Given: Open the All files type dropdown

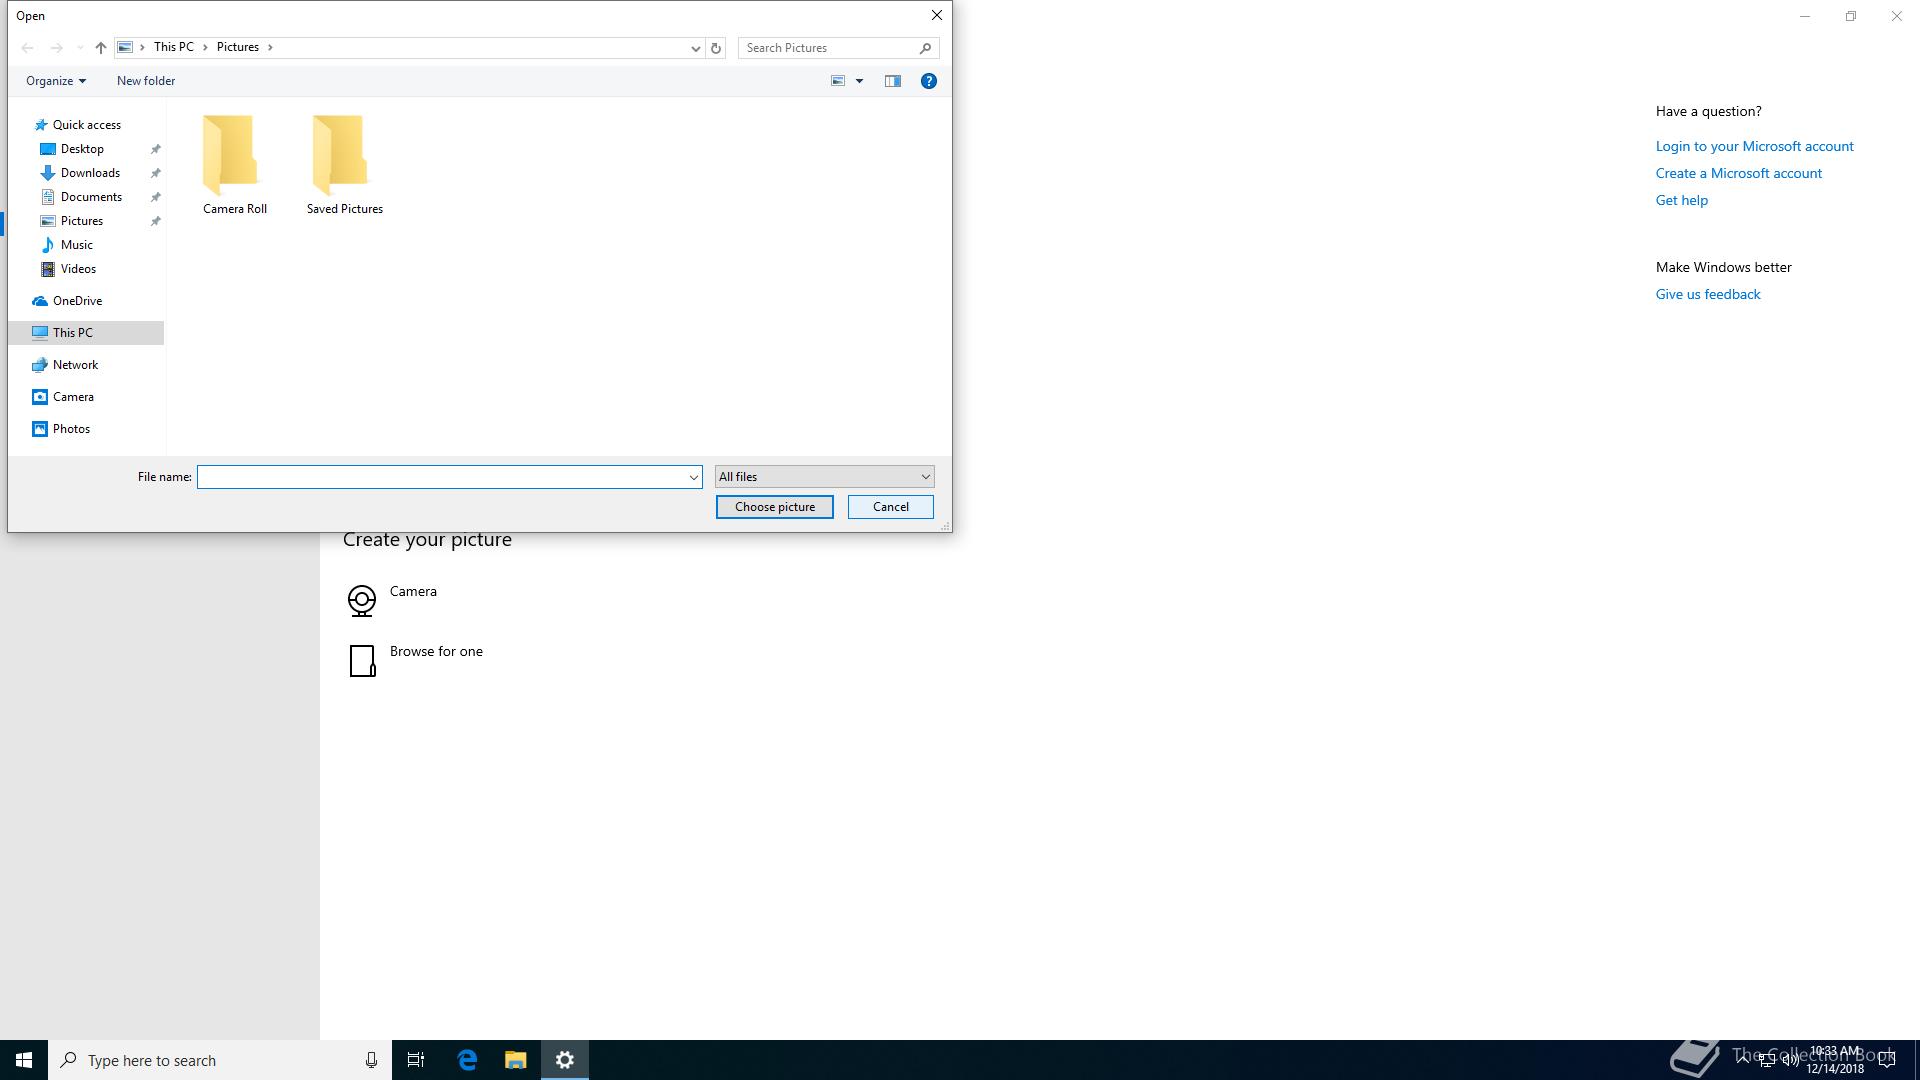Looking at the screenshot, I should pyautogui.click(x=824, y=477).
